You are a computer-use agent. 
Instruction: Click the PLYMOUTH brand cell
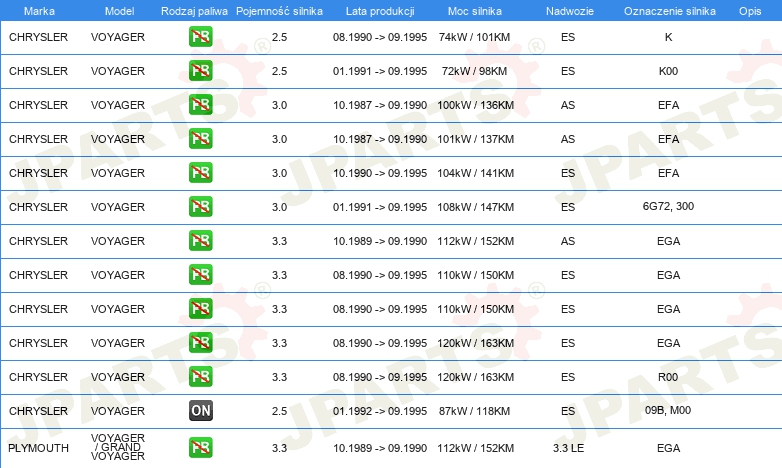click(38, 448)
